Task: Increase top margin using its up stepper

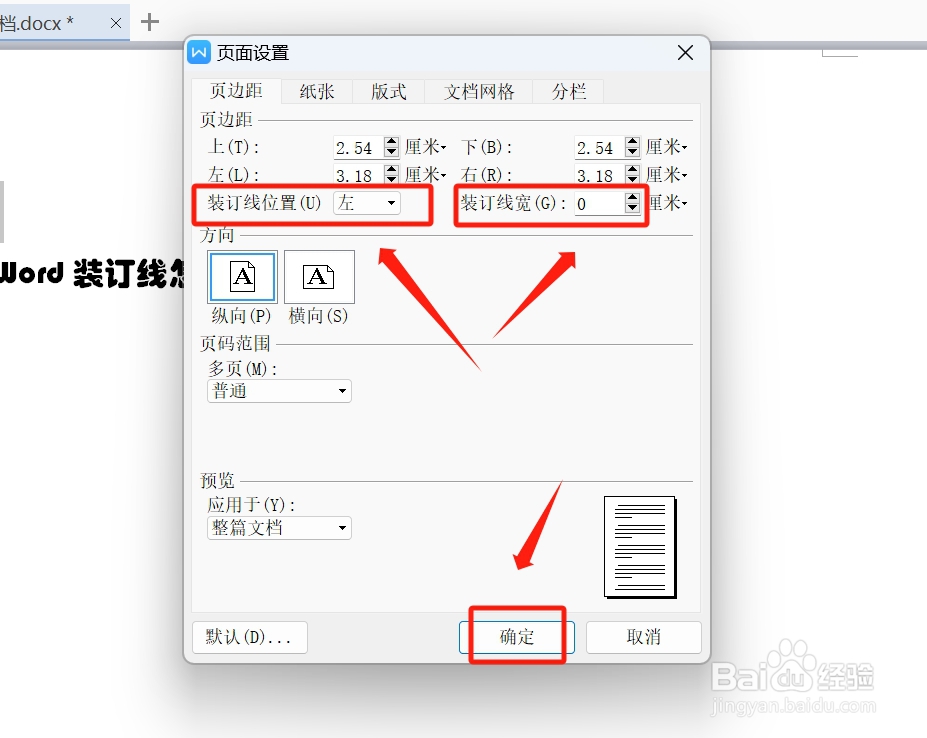Action: (390, 142)
